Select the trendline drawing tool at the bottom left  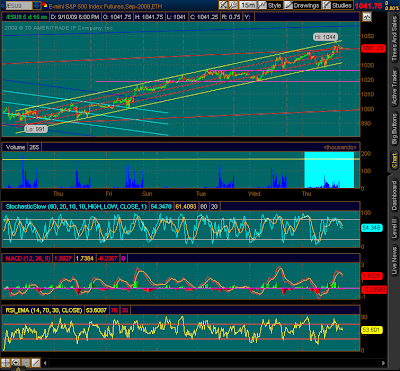pos(36,362)
